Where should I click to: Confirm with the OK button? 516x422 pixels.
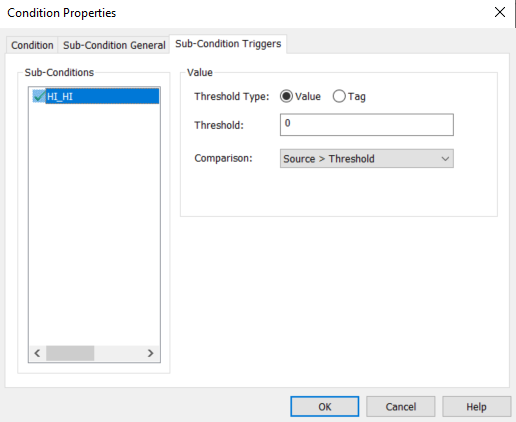click(325, 407)
